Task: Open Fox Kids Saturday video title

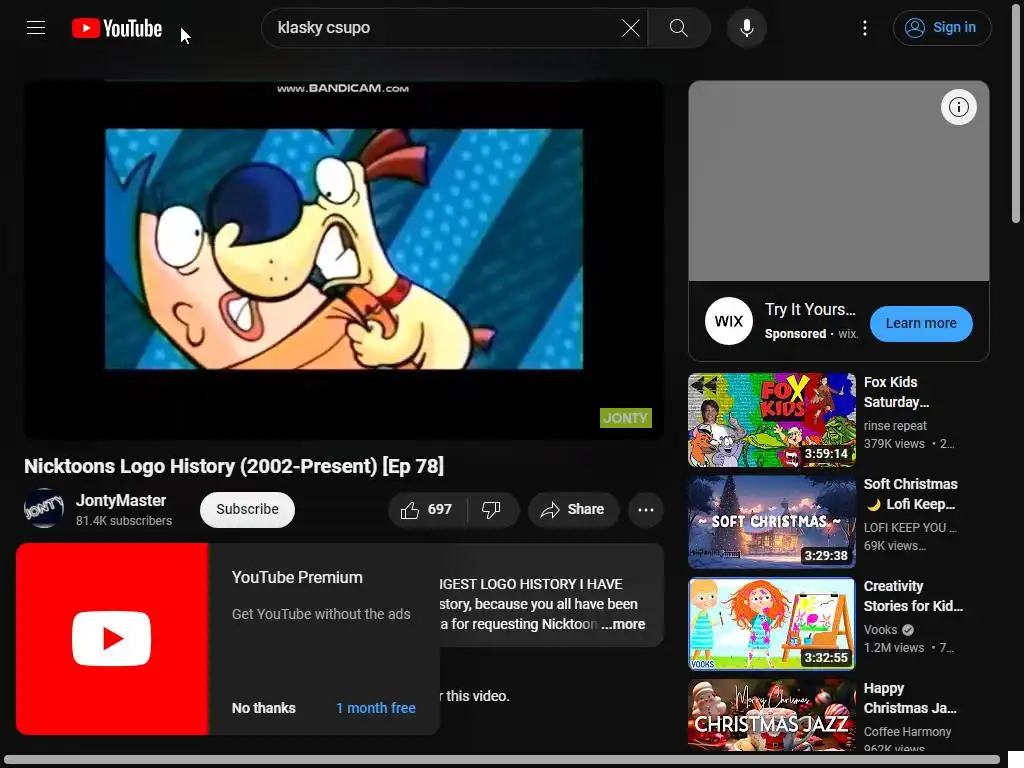Action: pos(896,392)
